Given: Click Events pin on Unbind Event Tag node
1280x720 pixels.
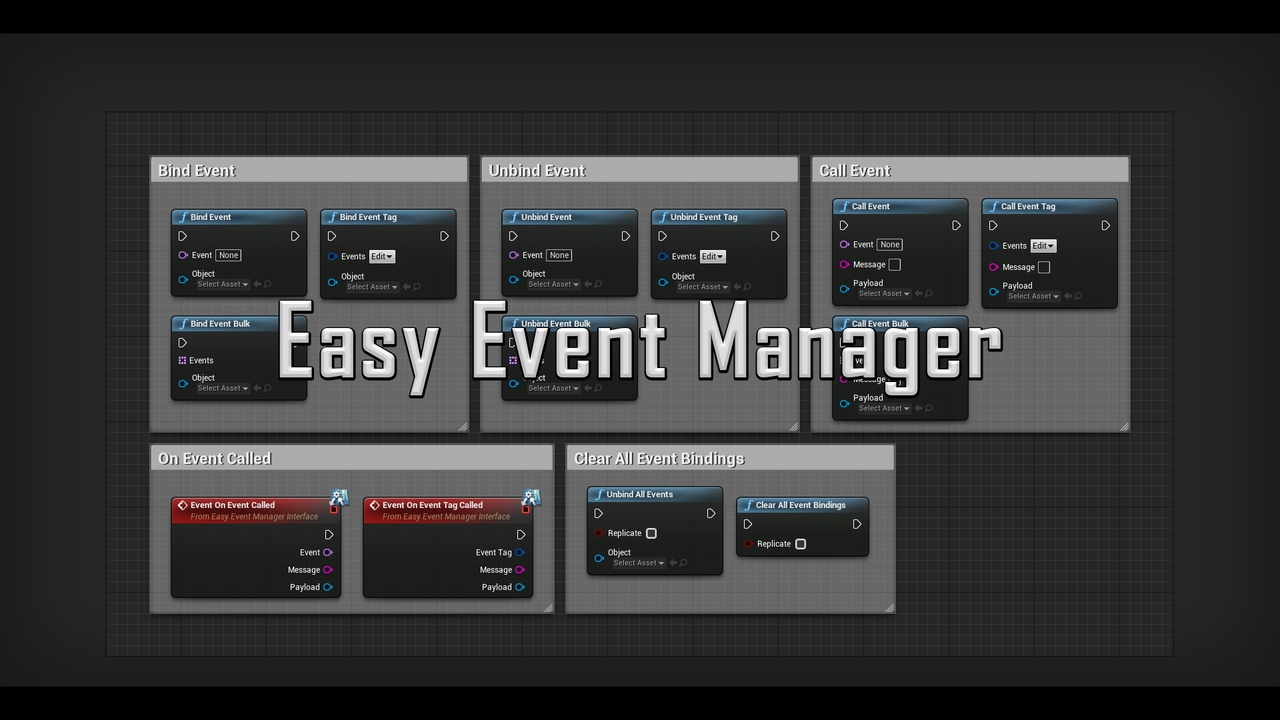Looking at the screenshot, I should [x=664, y=256].
